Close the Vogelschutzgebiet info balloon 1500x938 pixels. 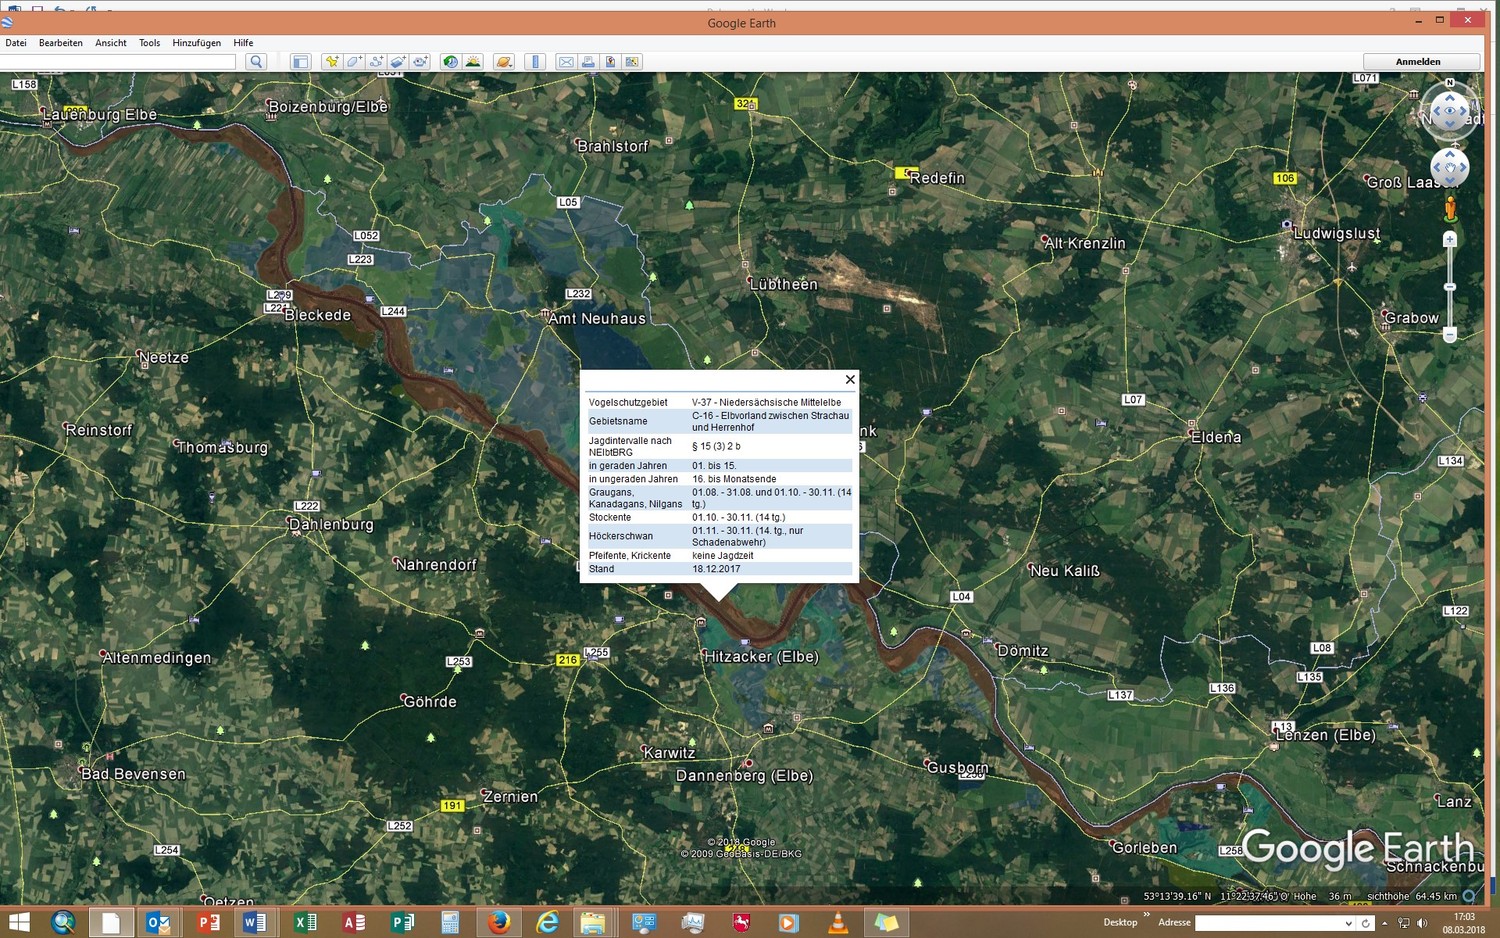850,379
